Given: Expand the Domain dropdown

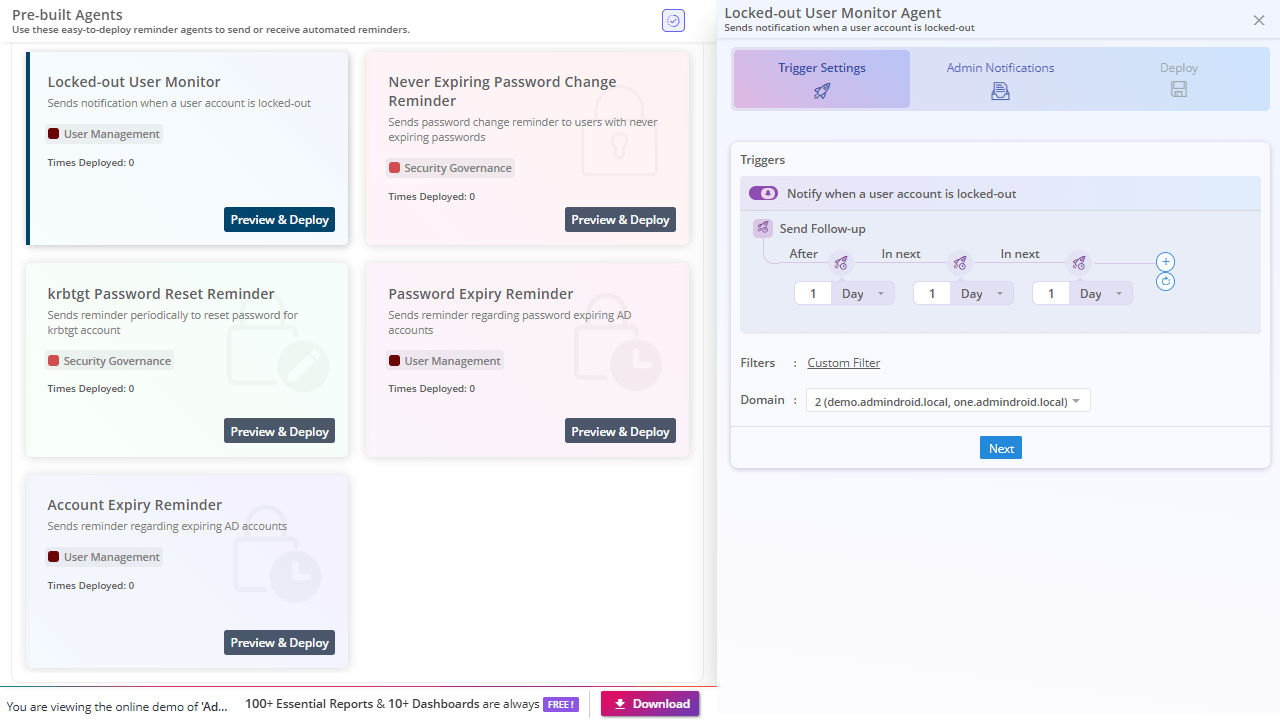Looking at the screenshot, I should 948,401.
